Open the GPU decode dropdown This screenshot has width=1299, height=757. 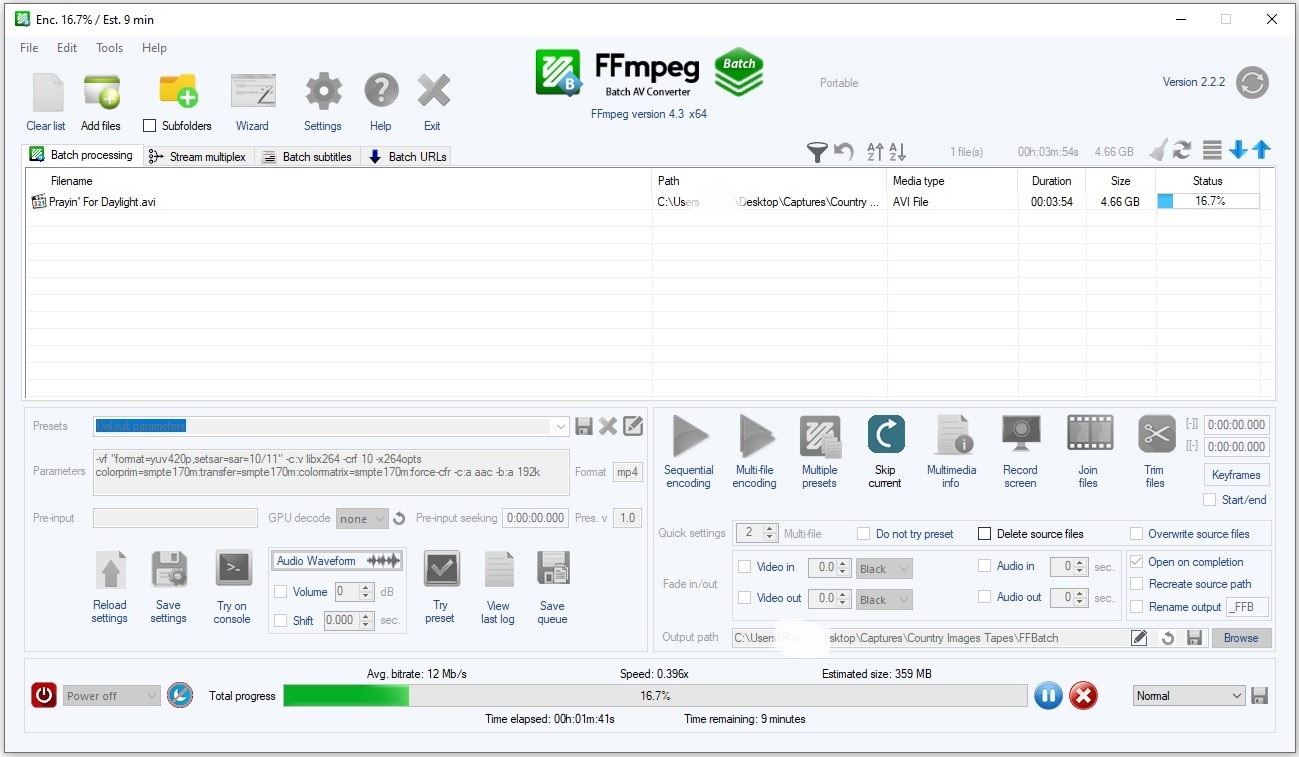point(362,518)
